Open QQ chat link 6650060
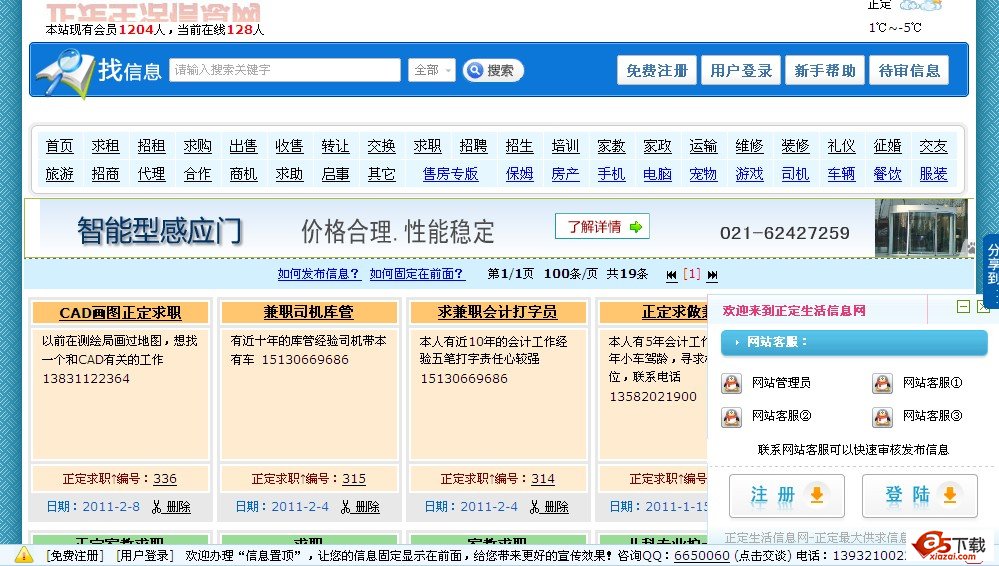Viewport: 999px width, 566px height. 701,556
